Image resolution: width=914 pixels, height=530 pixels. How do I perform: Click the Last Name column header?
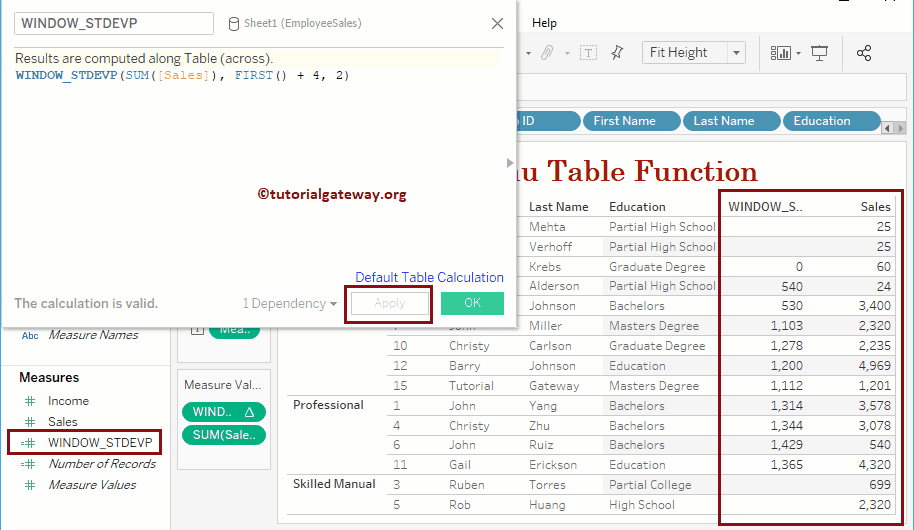pyautogui.click(x=558, y=207)
